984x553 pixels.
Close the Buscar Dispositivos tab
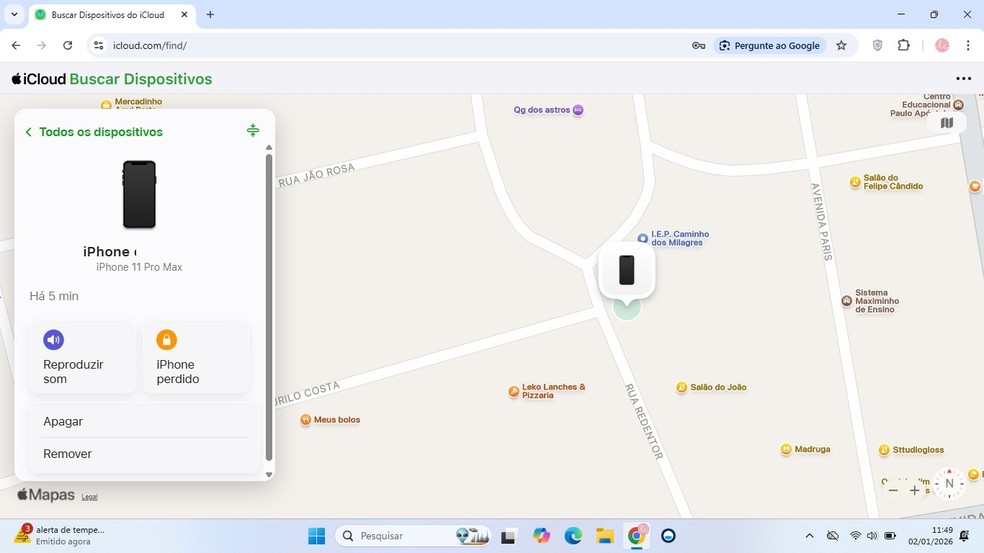point(184,14)
